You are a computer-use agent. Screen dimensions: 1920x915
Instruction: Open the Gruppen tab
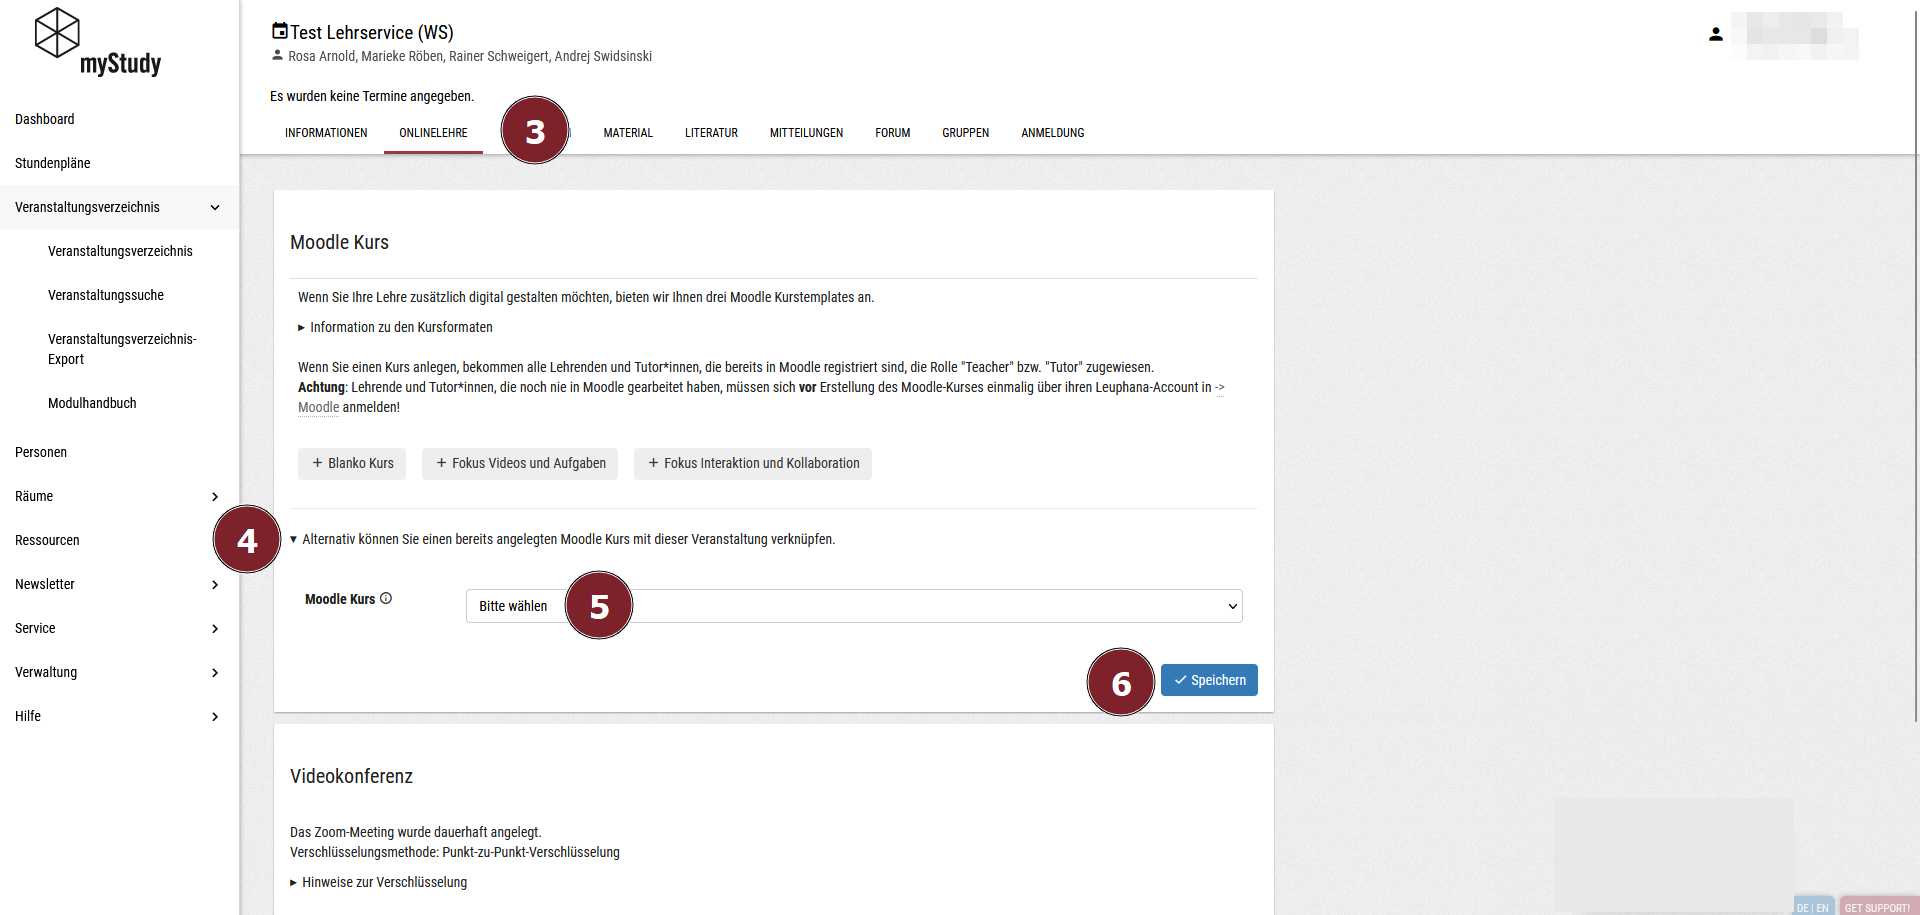[x=965, y=133]
